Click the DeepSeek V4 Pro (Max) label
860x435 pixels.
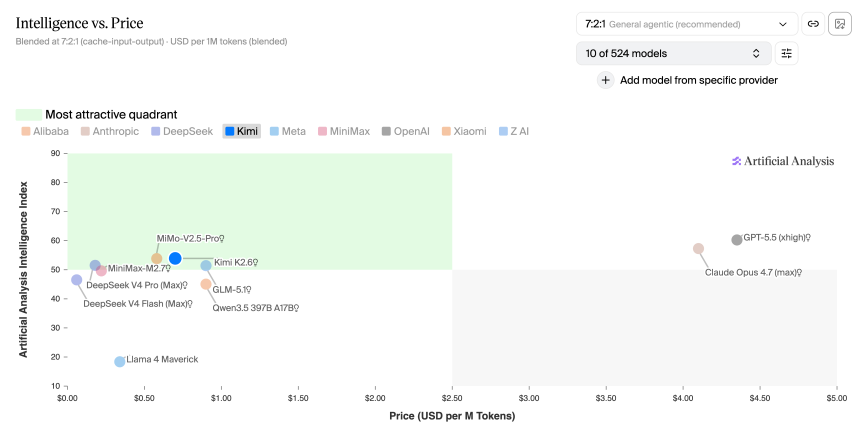click(x=137, y=285)
